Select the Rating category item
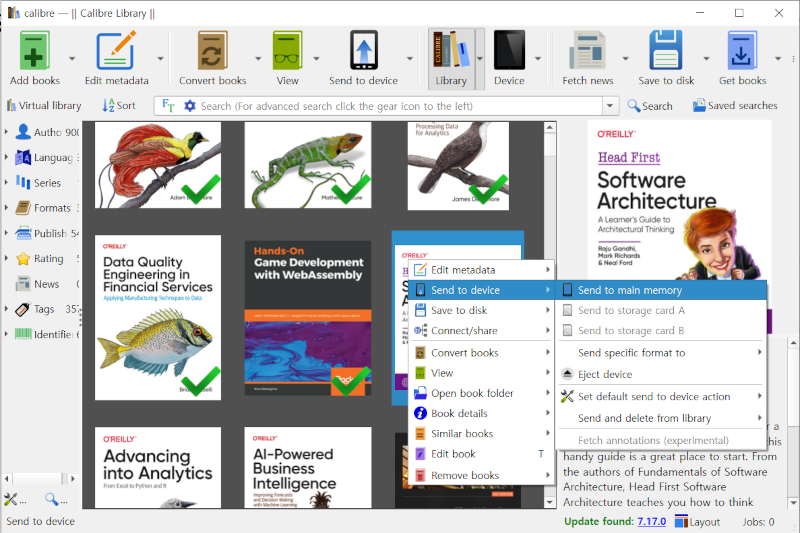Image resolution: width=800 pixels, height=533 pixels. (47, 259)
